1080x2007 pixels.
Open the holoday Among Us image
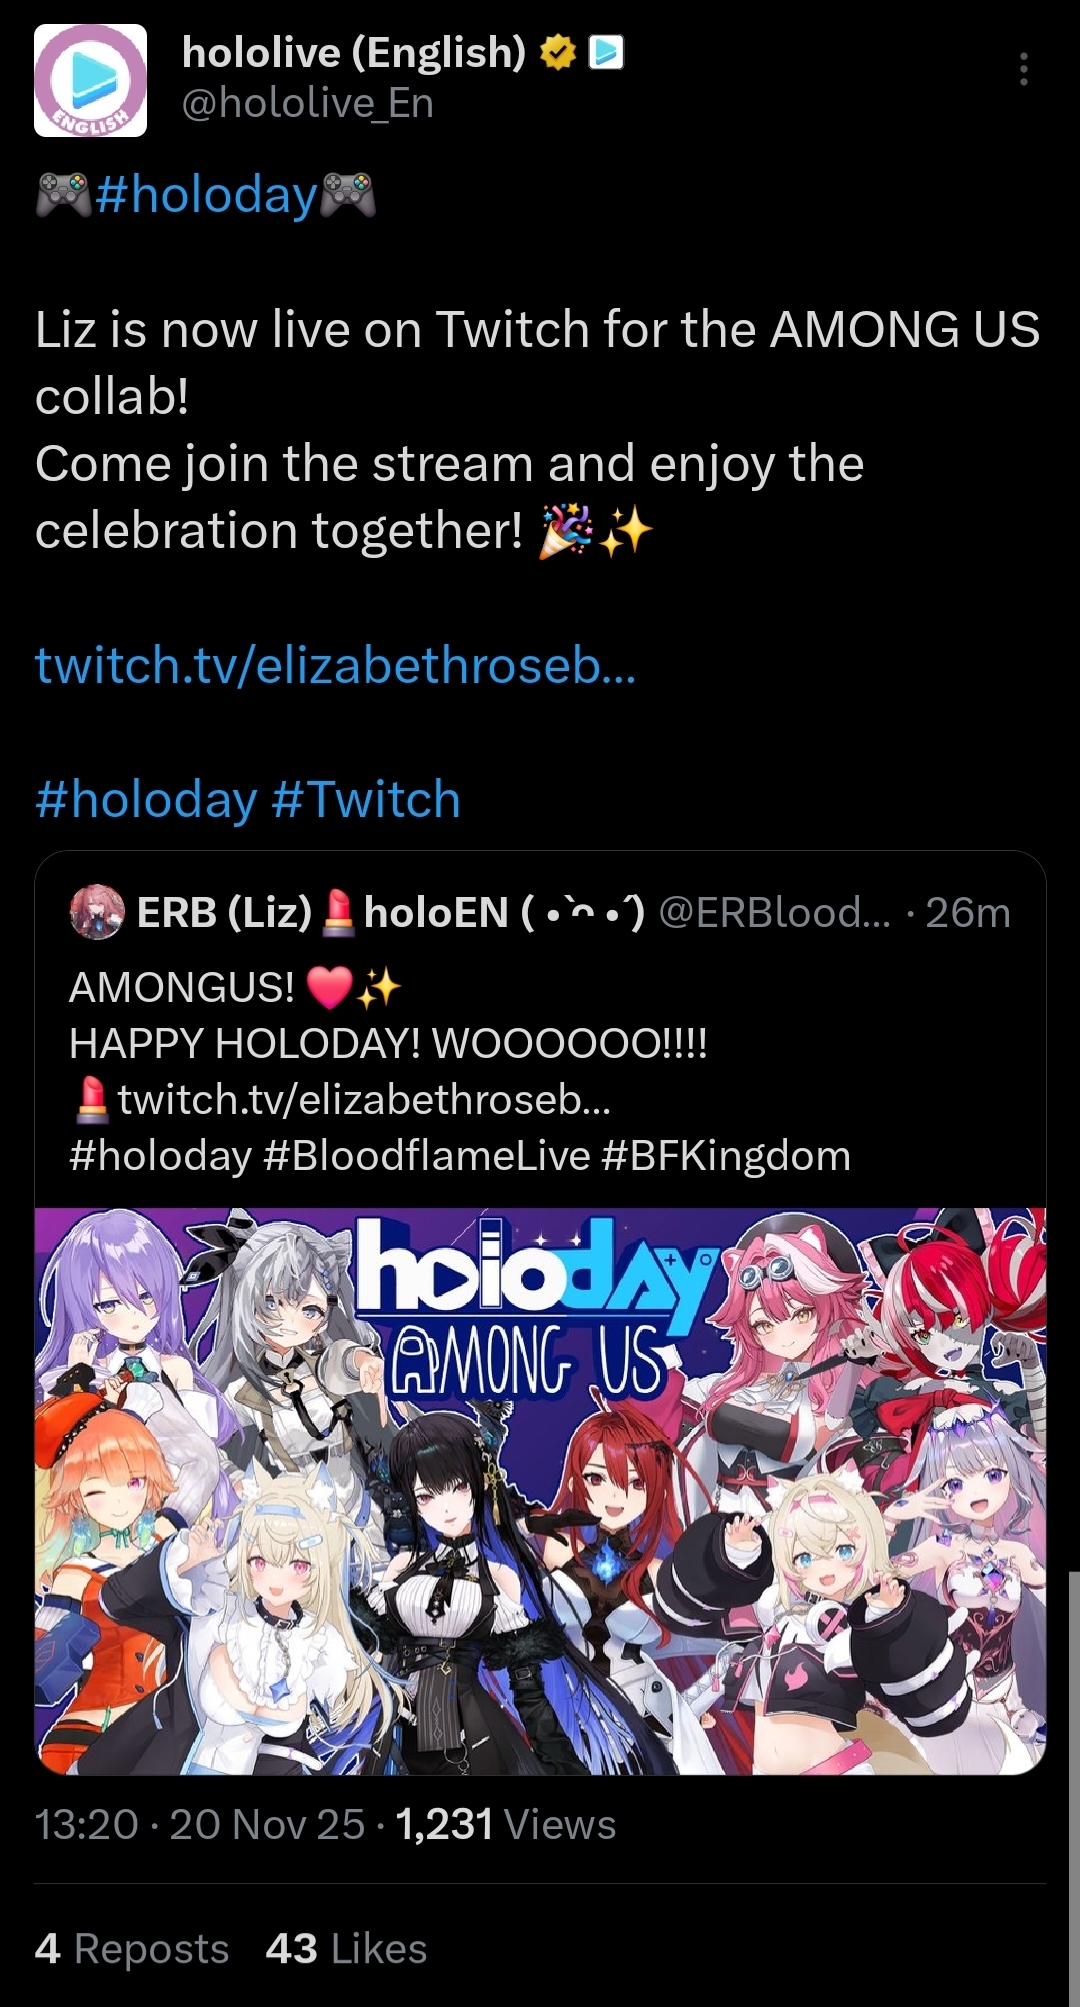coord(540,1491)
